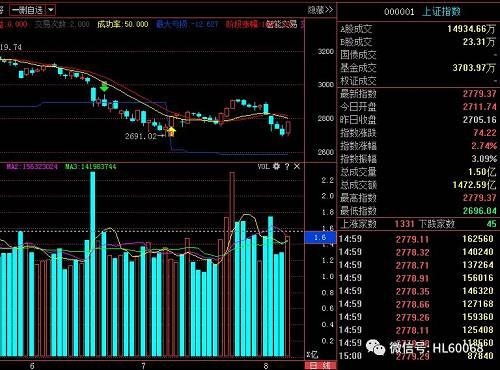500x370 pixels.
Task: Open the VOL indicator settings gear
Action: coord(276,166)
